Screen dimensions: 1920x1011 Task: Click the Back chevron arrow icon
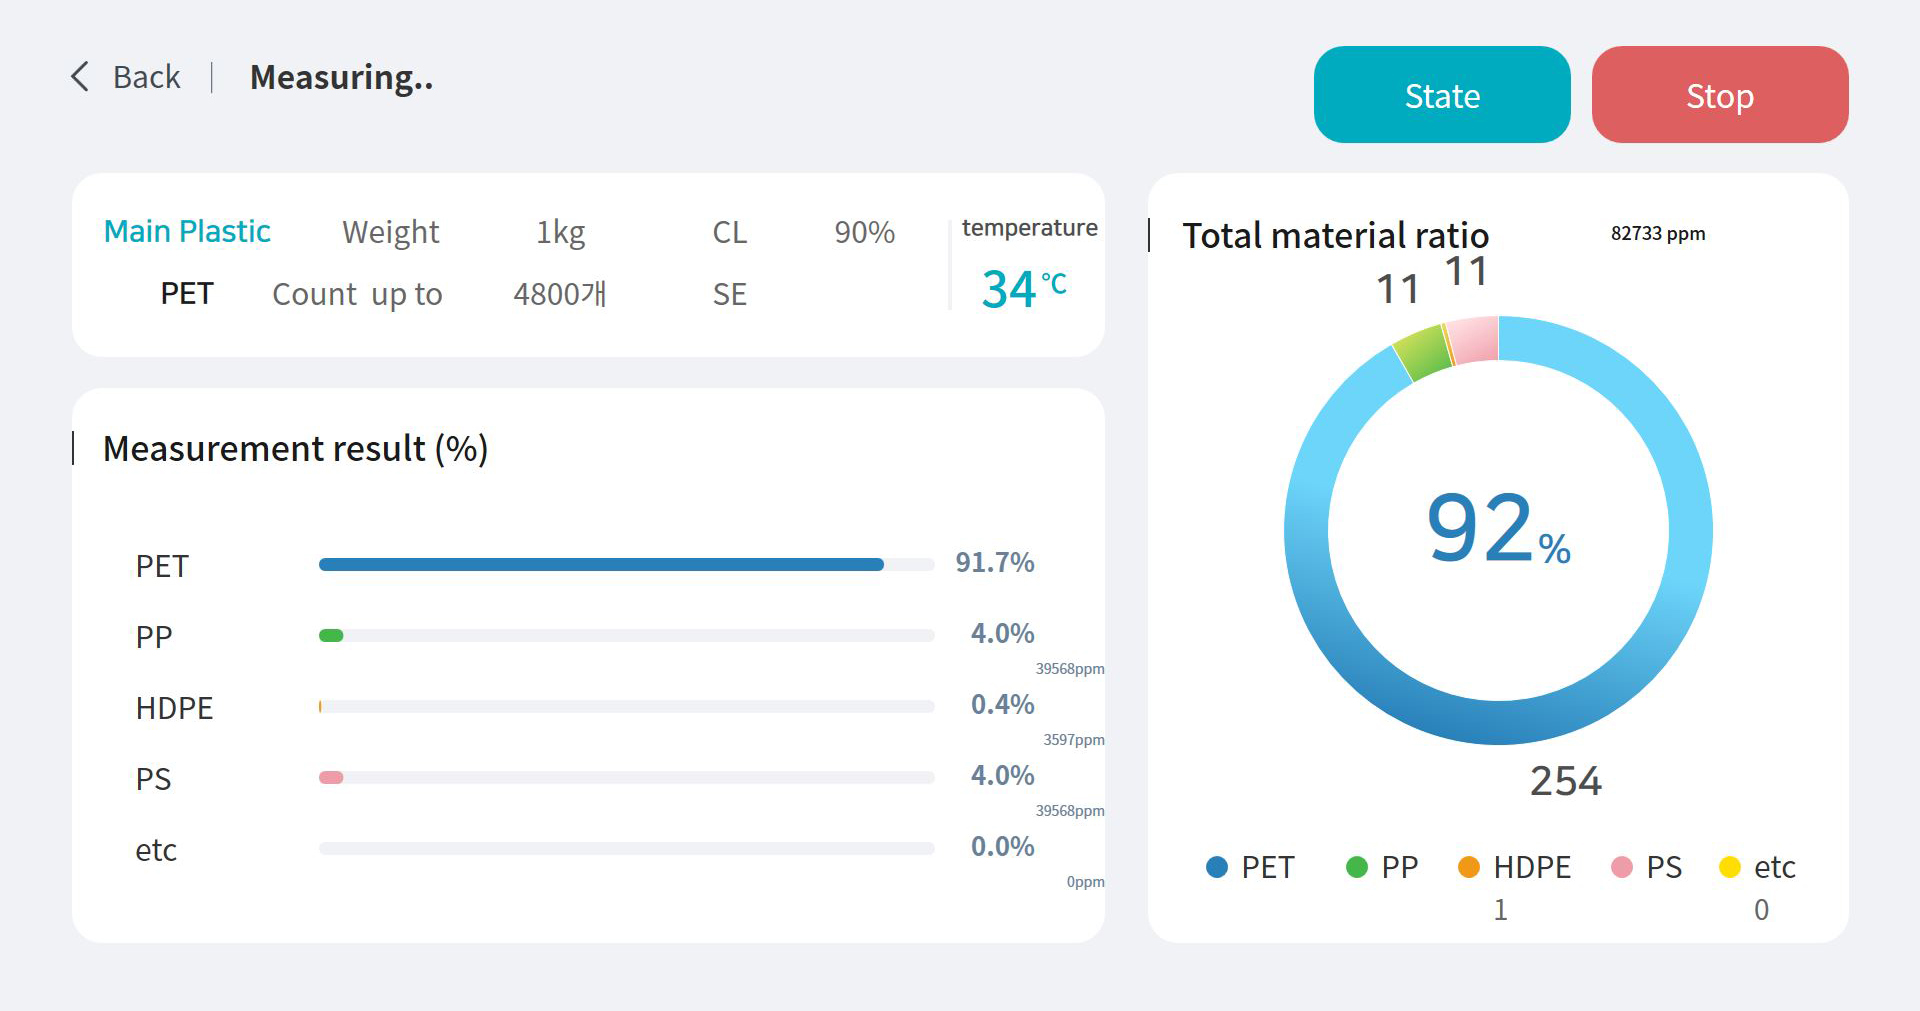(x=80, y=77)
